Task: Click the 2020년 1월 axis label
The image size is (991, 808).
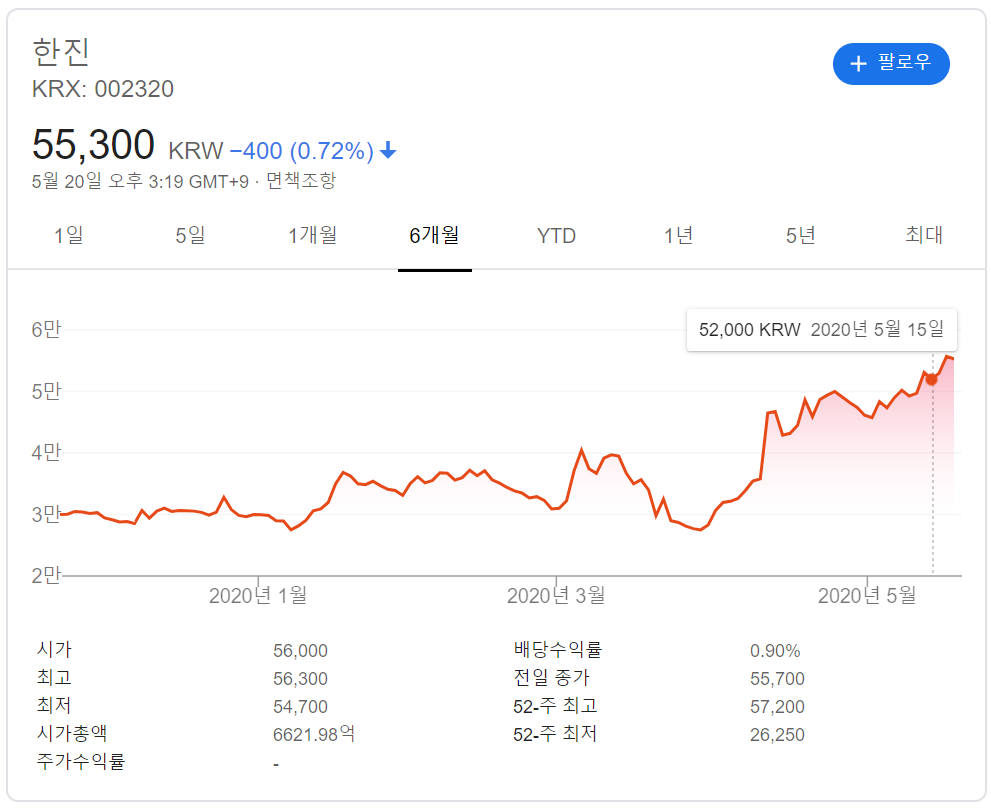Action: [258, 595]
